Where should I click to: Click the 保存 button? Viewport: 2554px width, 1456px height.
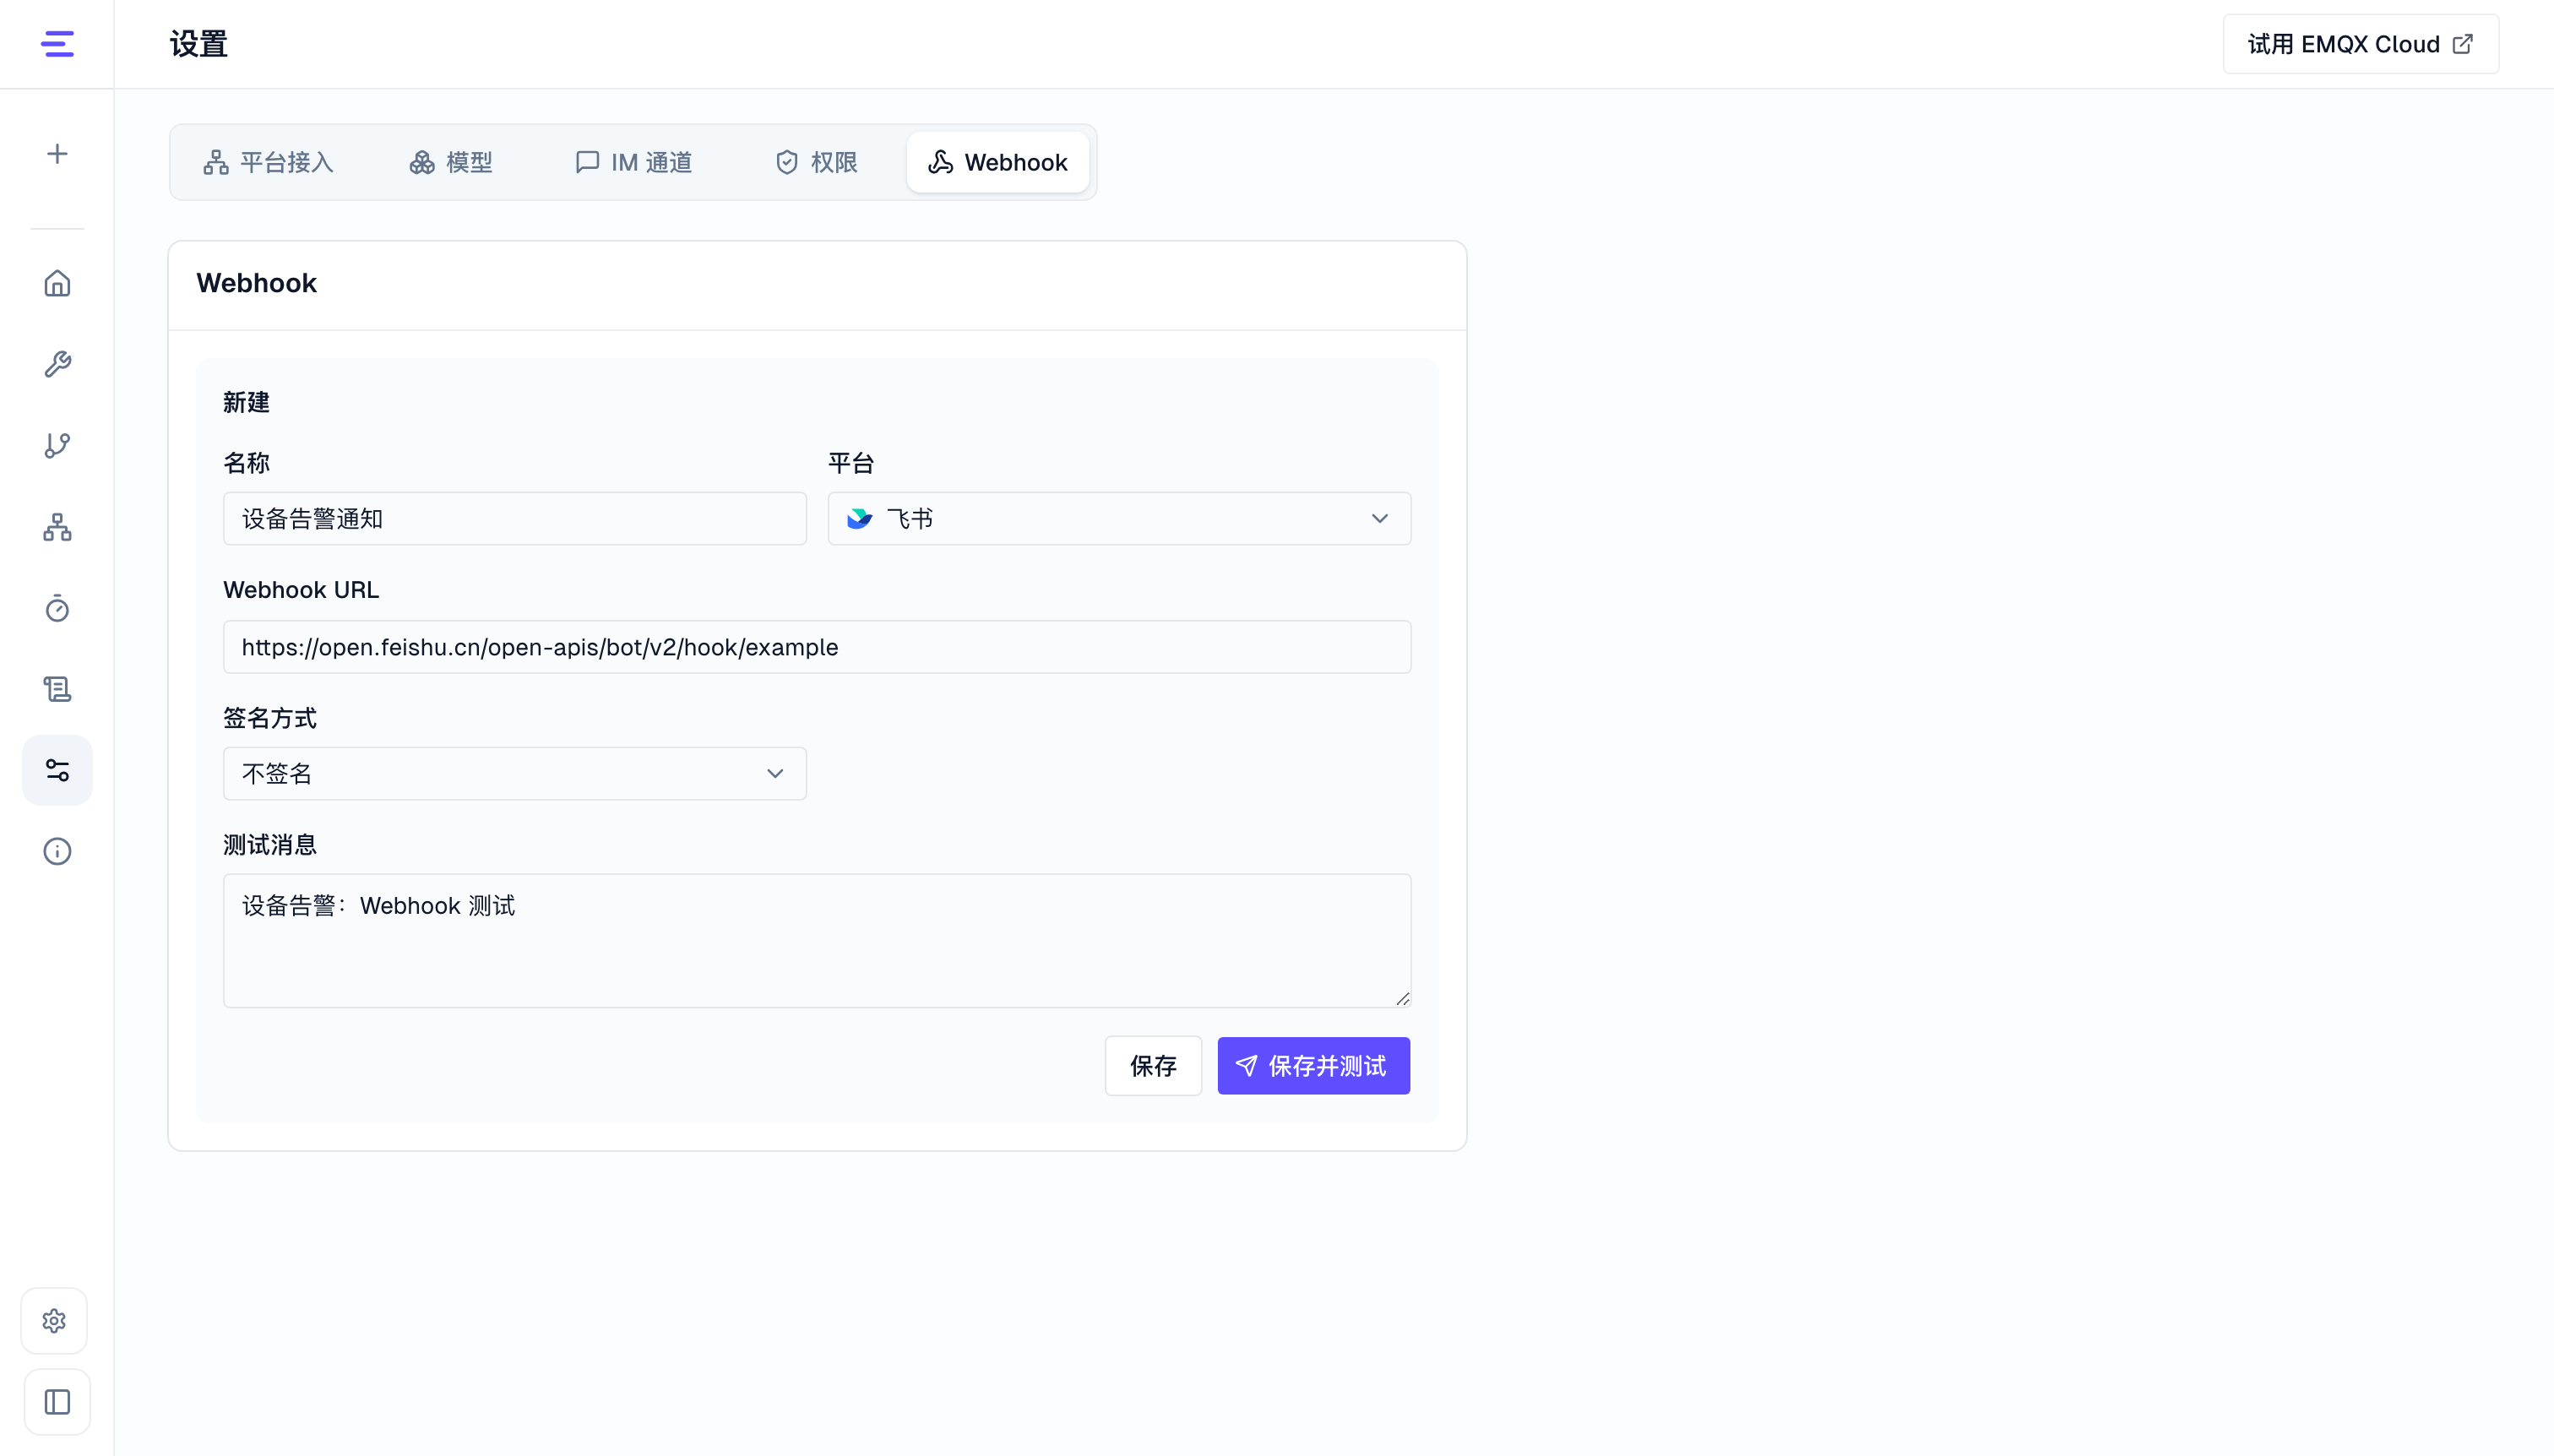(x=1153, y=1066)
